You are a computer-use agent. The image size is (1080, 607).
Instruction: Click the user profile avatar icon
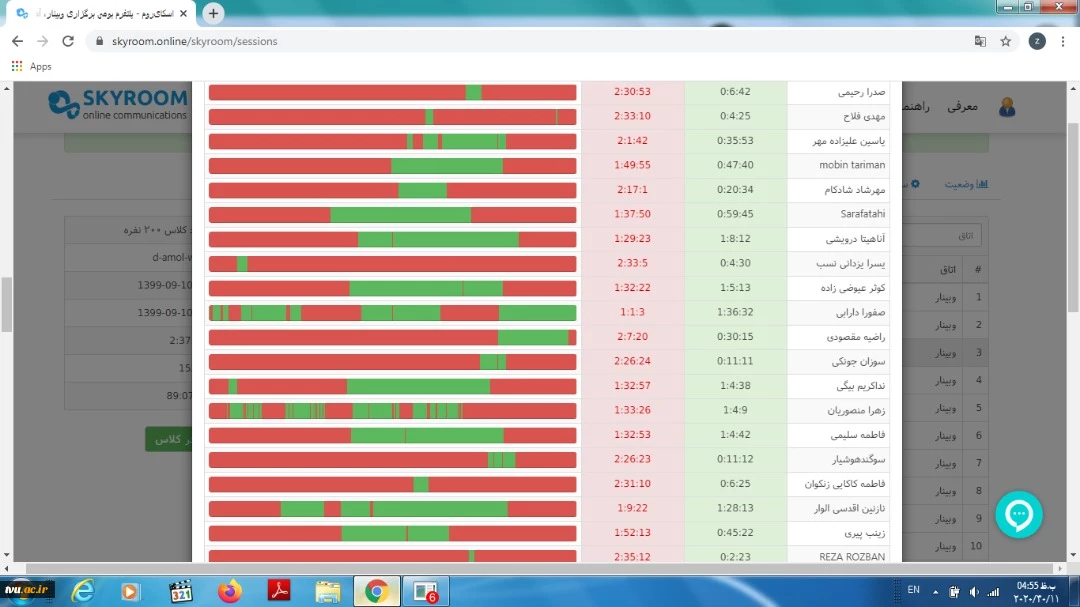pyautogui.click(x=1007, y=107)
